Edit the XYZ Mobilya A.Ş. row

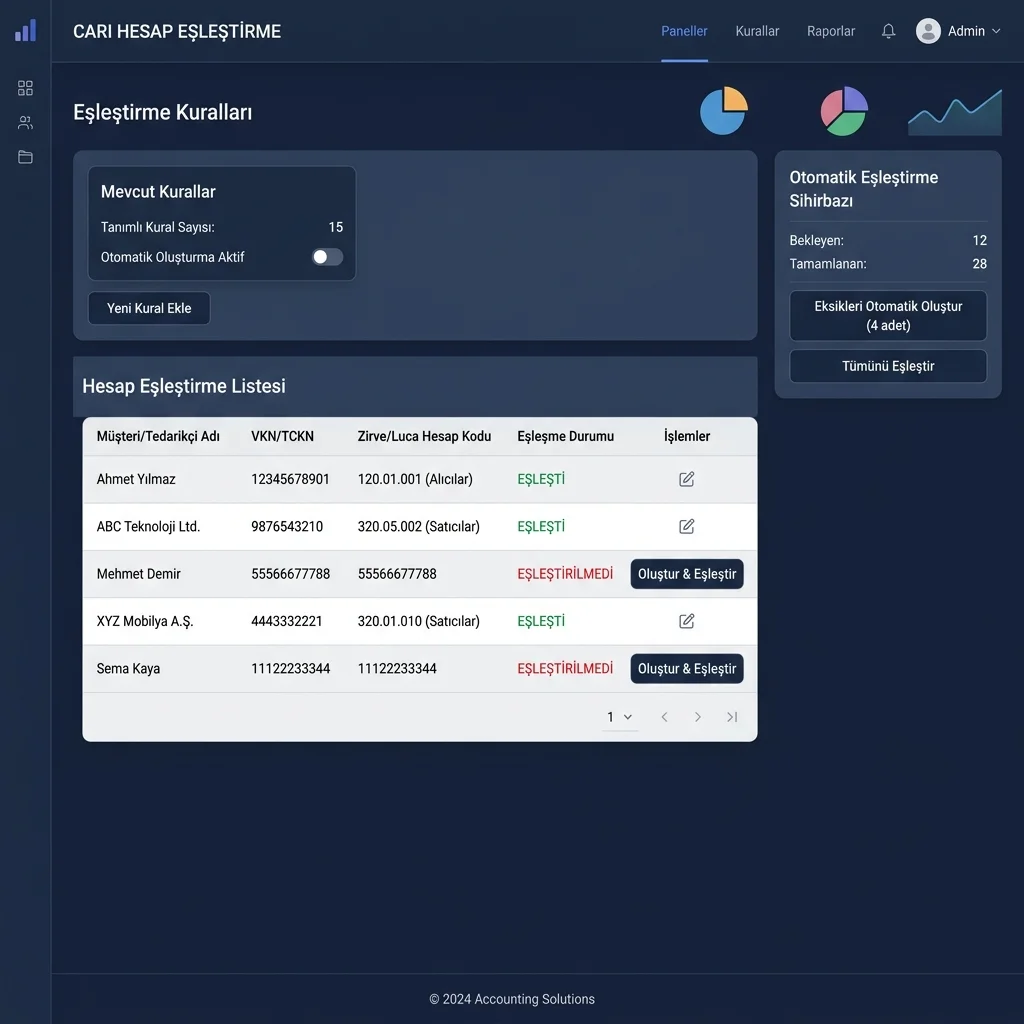pos(686,621)
